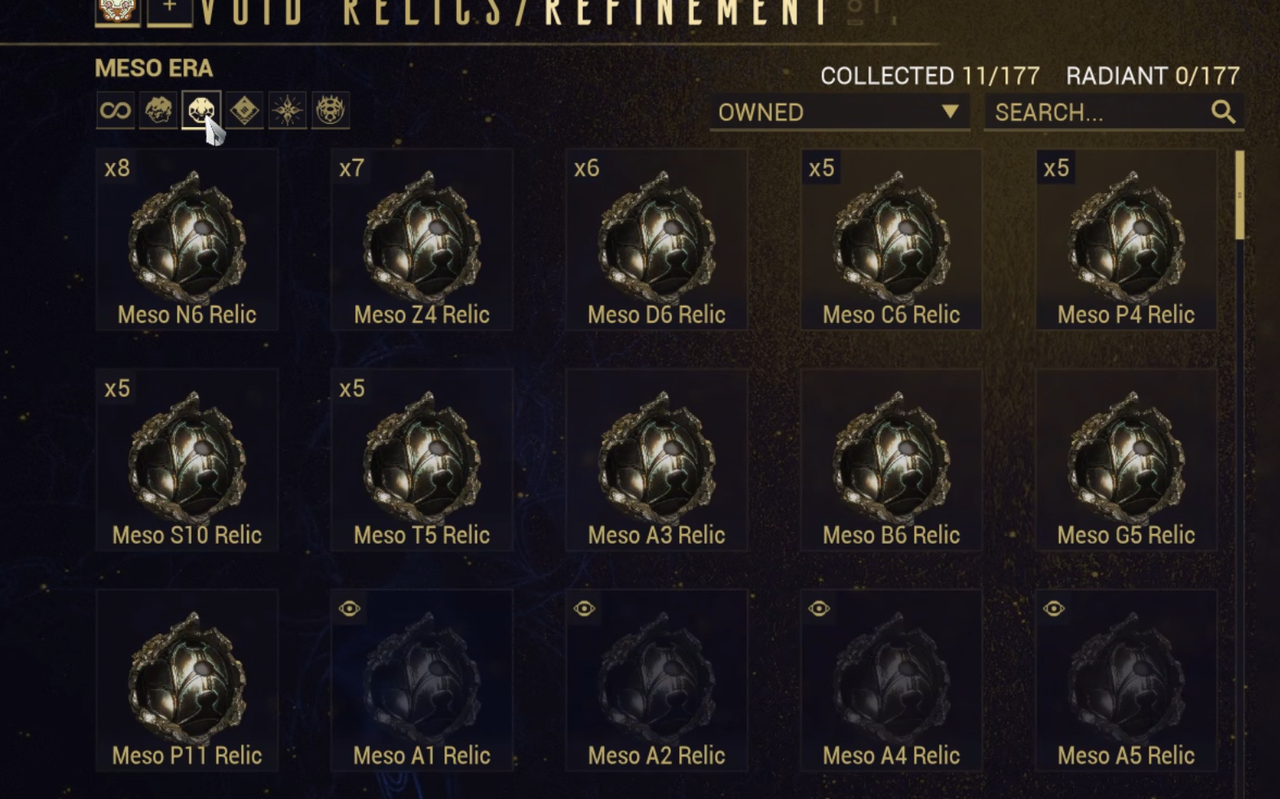Image resolution: width=1280 pixels, height=799 pixels.
Task: Select the Requiem era crown icon filter
Action: 330,111
